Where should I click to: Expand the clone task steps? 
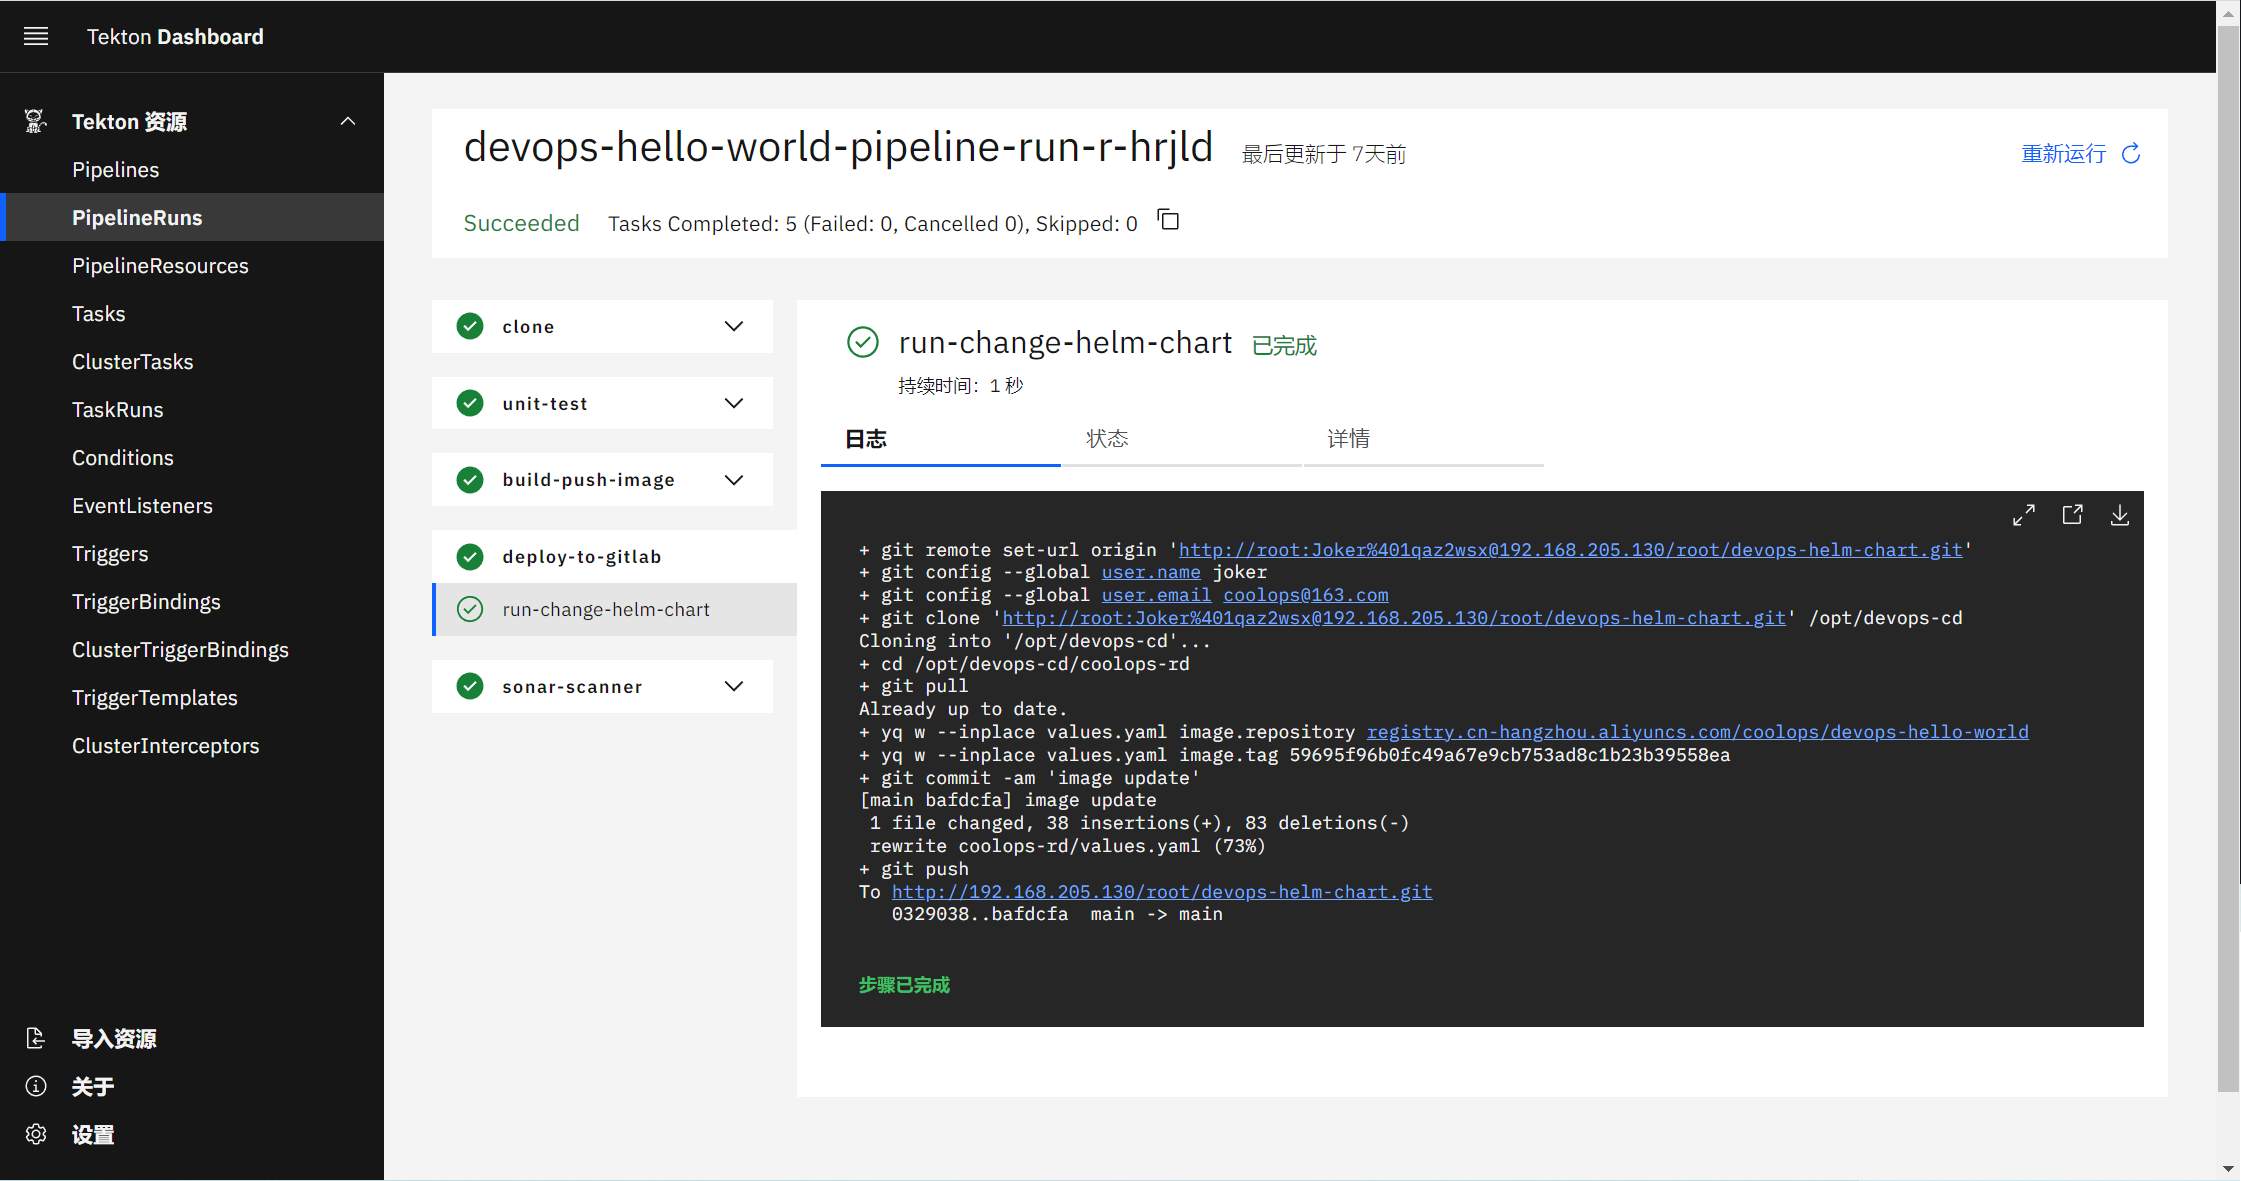734,326
